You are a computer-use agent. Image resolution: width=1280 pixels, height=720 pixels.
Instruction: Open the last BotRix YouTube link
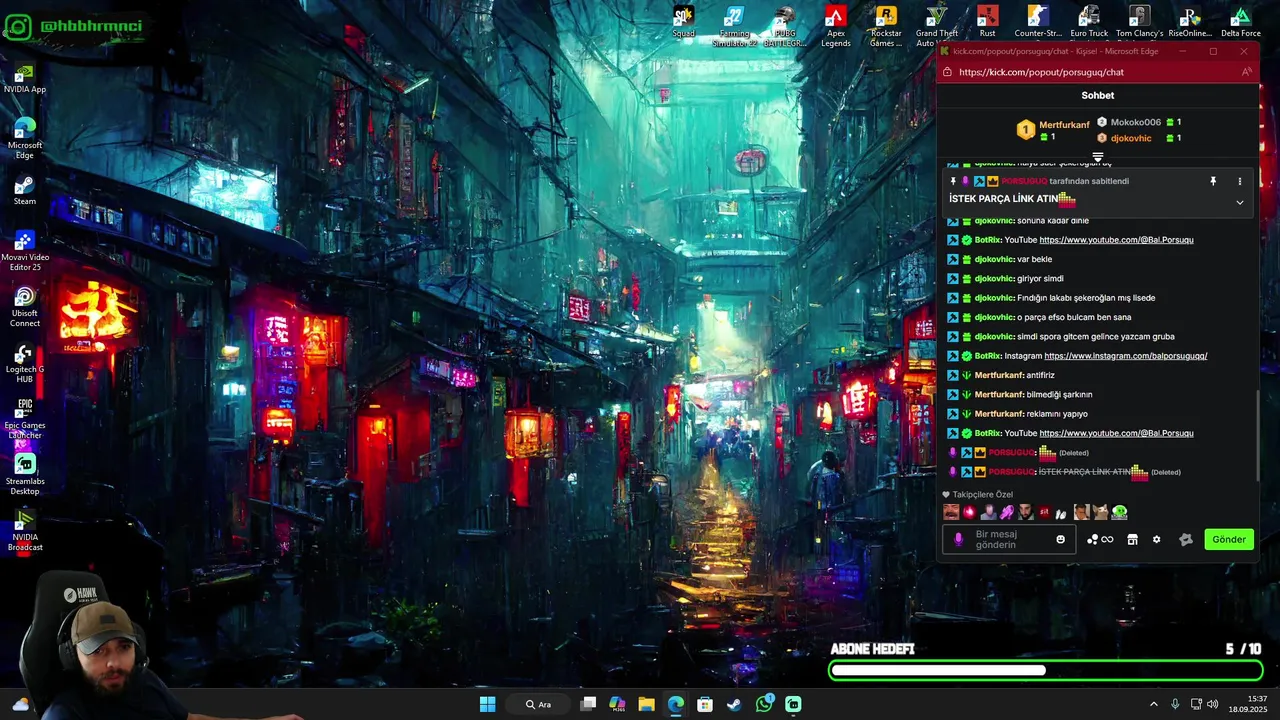1116,433
